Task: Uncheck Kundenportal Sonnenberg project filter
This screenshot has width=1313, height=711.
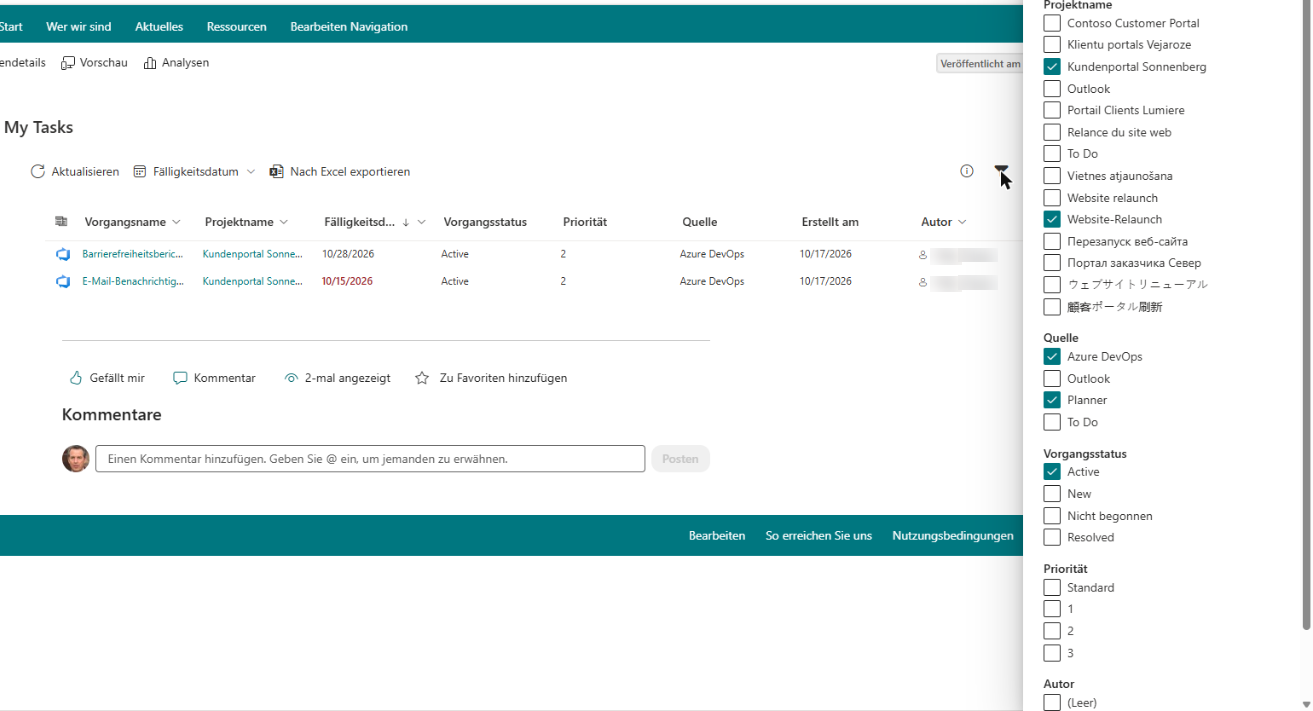Action: pos(1052,67)
